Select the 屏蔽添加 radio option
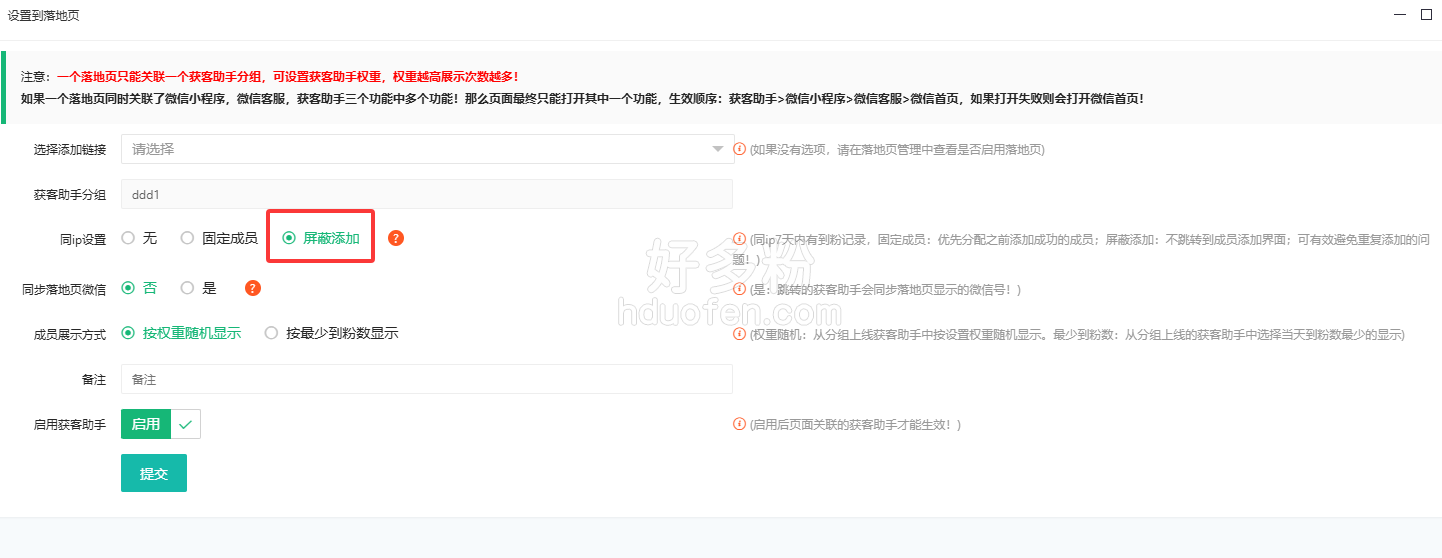 (289, 238)
